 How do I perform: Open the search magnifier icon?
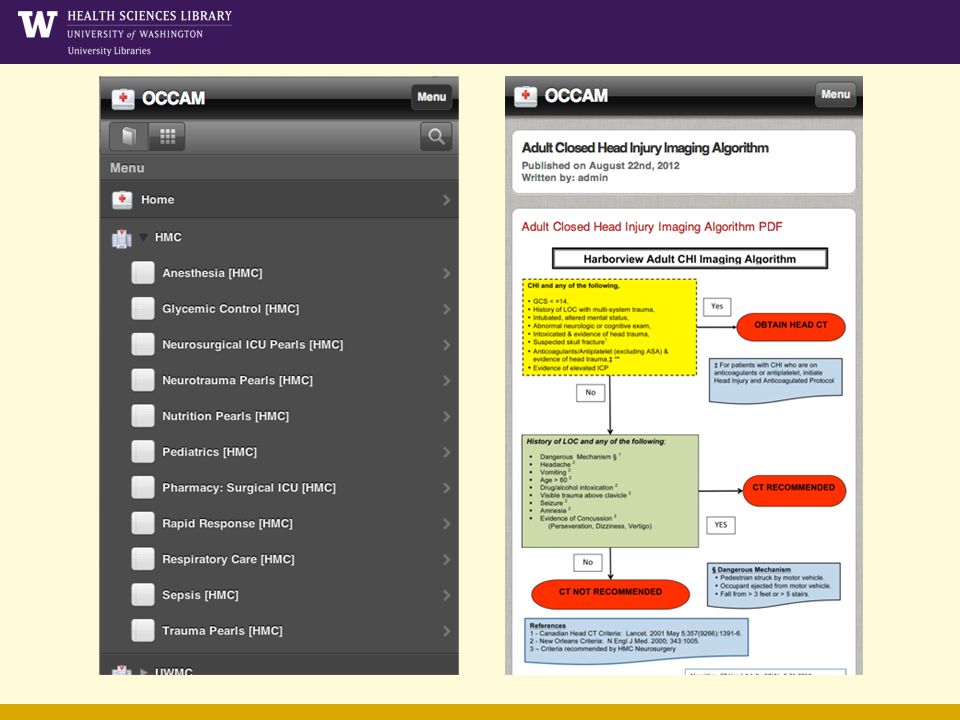click(436, 136)
